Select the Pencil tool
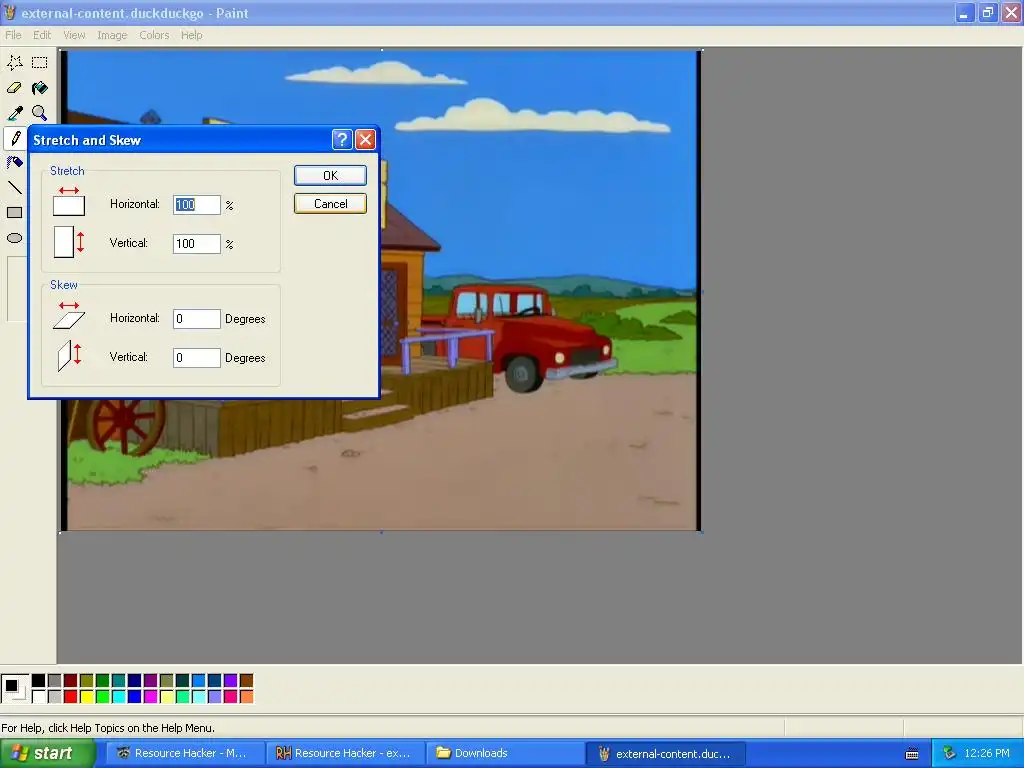This screenshot has width=1024, height=768. [16, 138]
